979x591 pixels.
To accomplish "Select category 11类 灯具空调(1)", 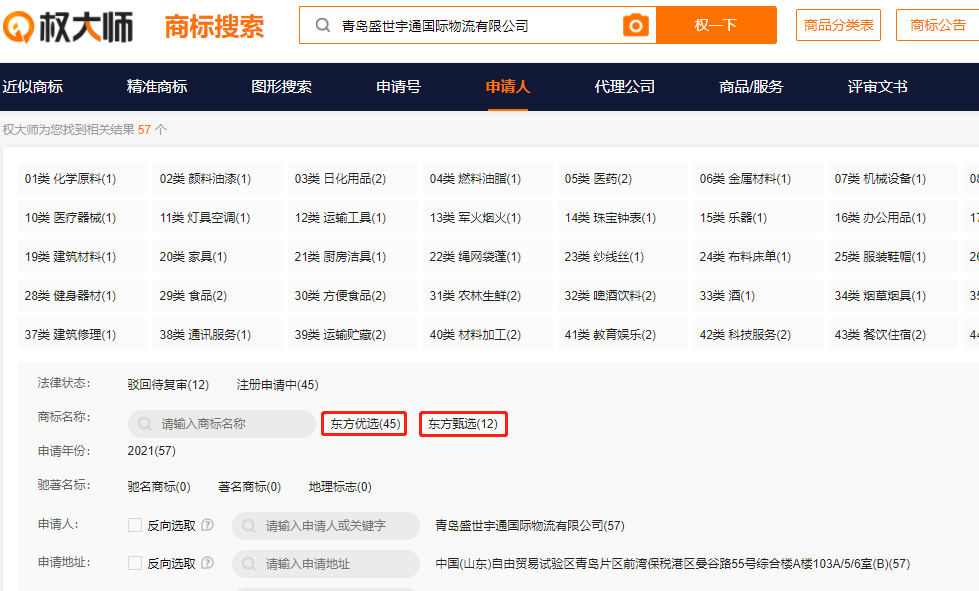I will click(x=217, y=217).
